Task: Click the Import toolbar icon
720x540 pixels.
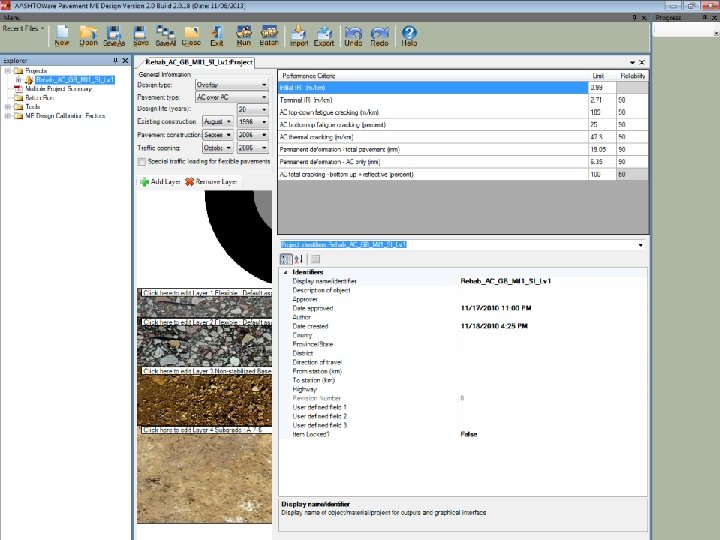Action: coord(299,34)
